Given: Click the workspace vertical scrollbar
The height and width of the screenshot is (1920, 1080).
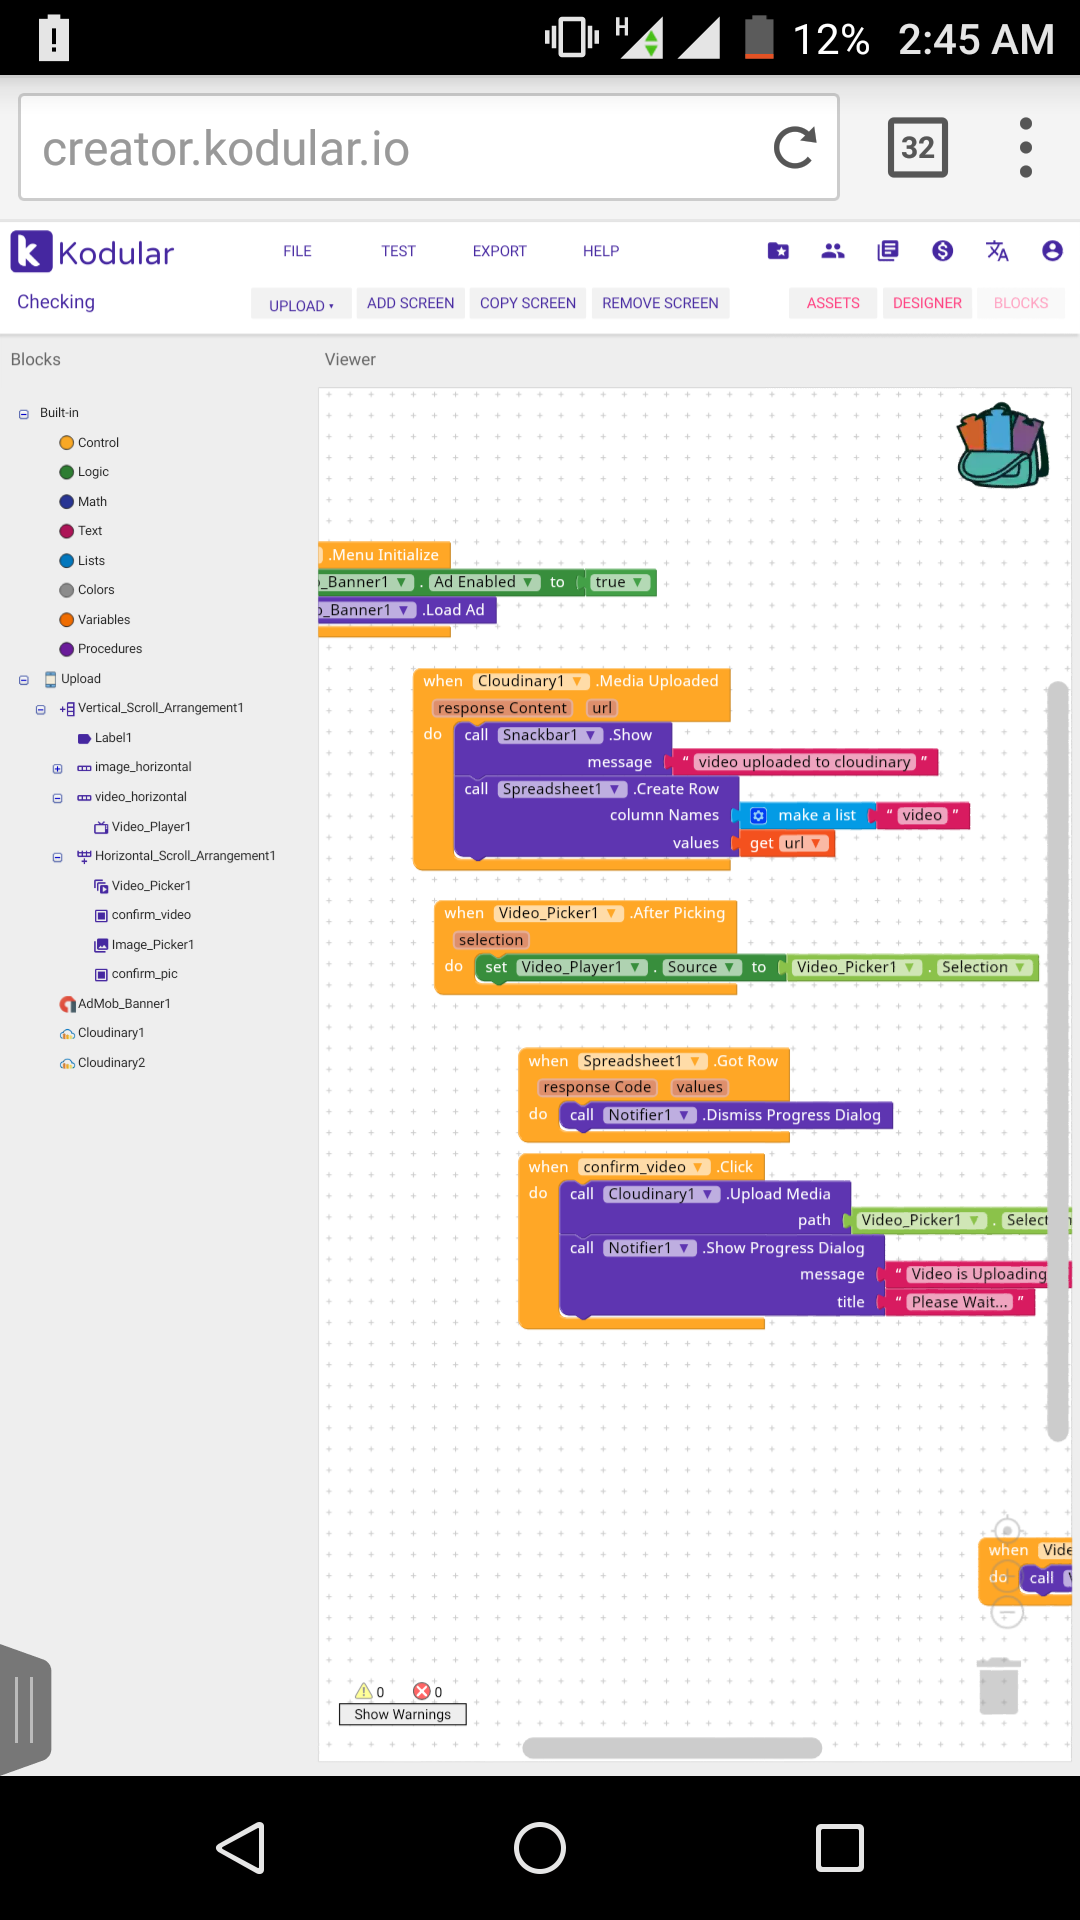Looking at the screenshot, I should 1058,1061.
